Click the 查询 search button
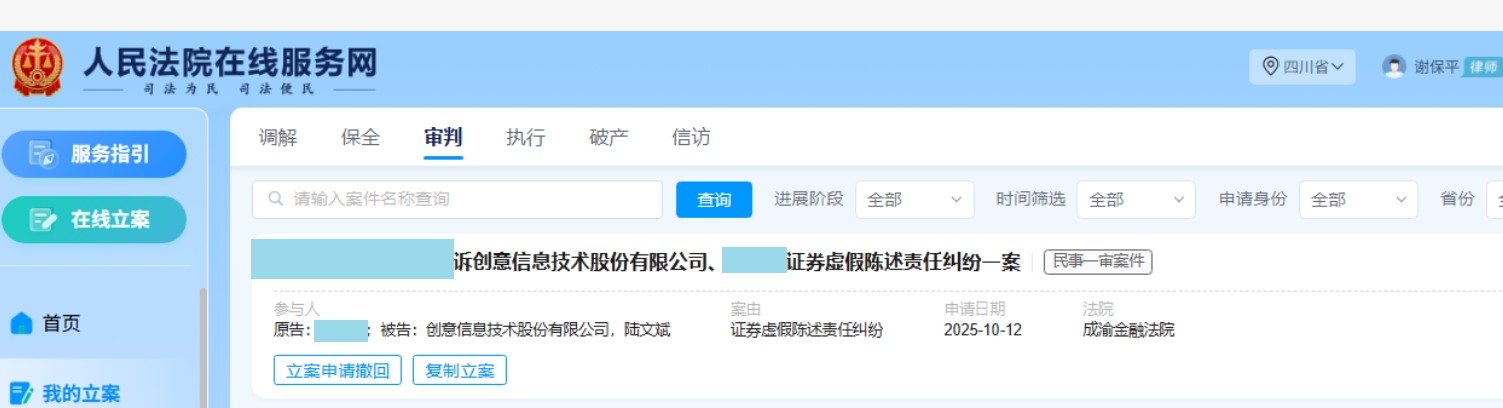1503x408 pixels. [714, 199]
